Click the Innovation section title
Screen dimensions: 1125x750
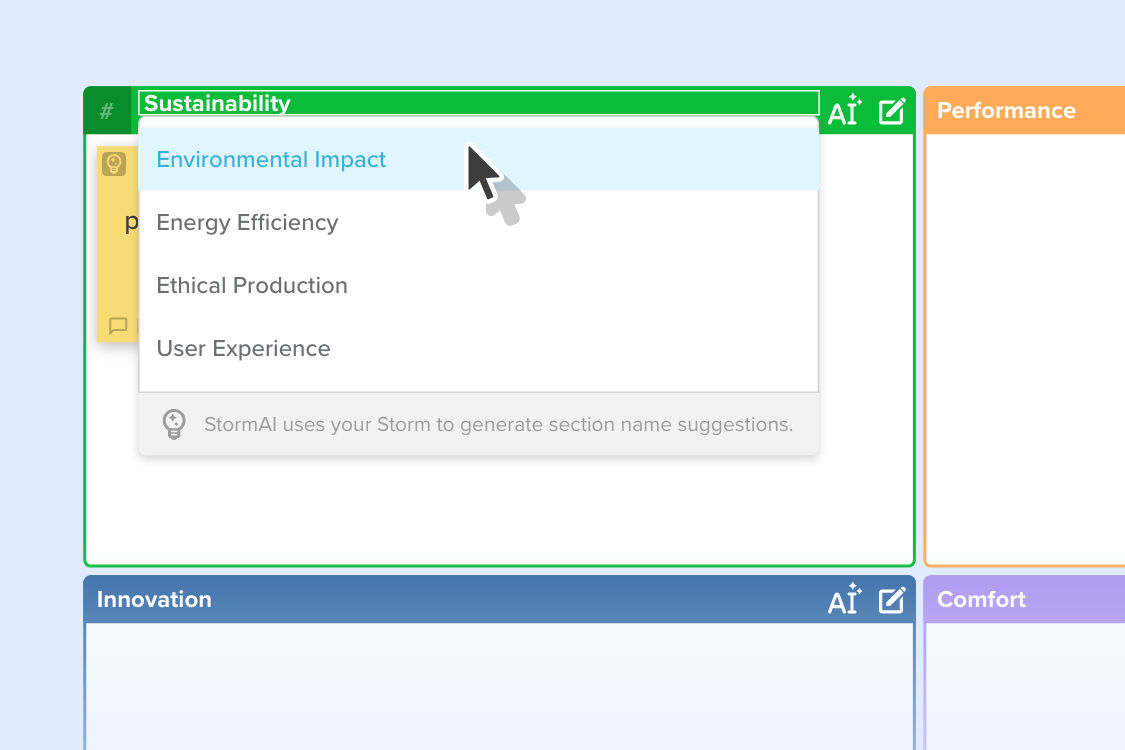[154, 599]
